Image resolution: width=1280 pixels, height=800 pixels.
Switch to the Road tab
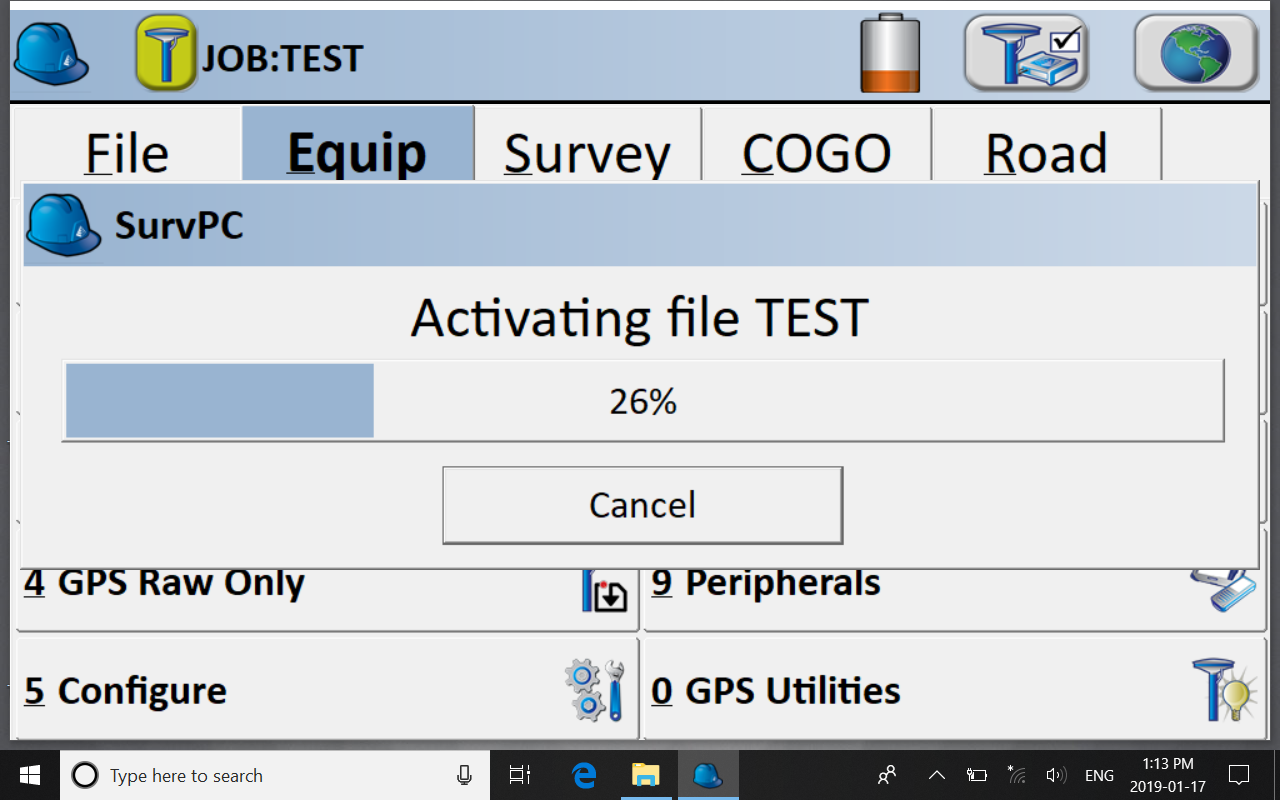[x=1046, y=146]
